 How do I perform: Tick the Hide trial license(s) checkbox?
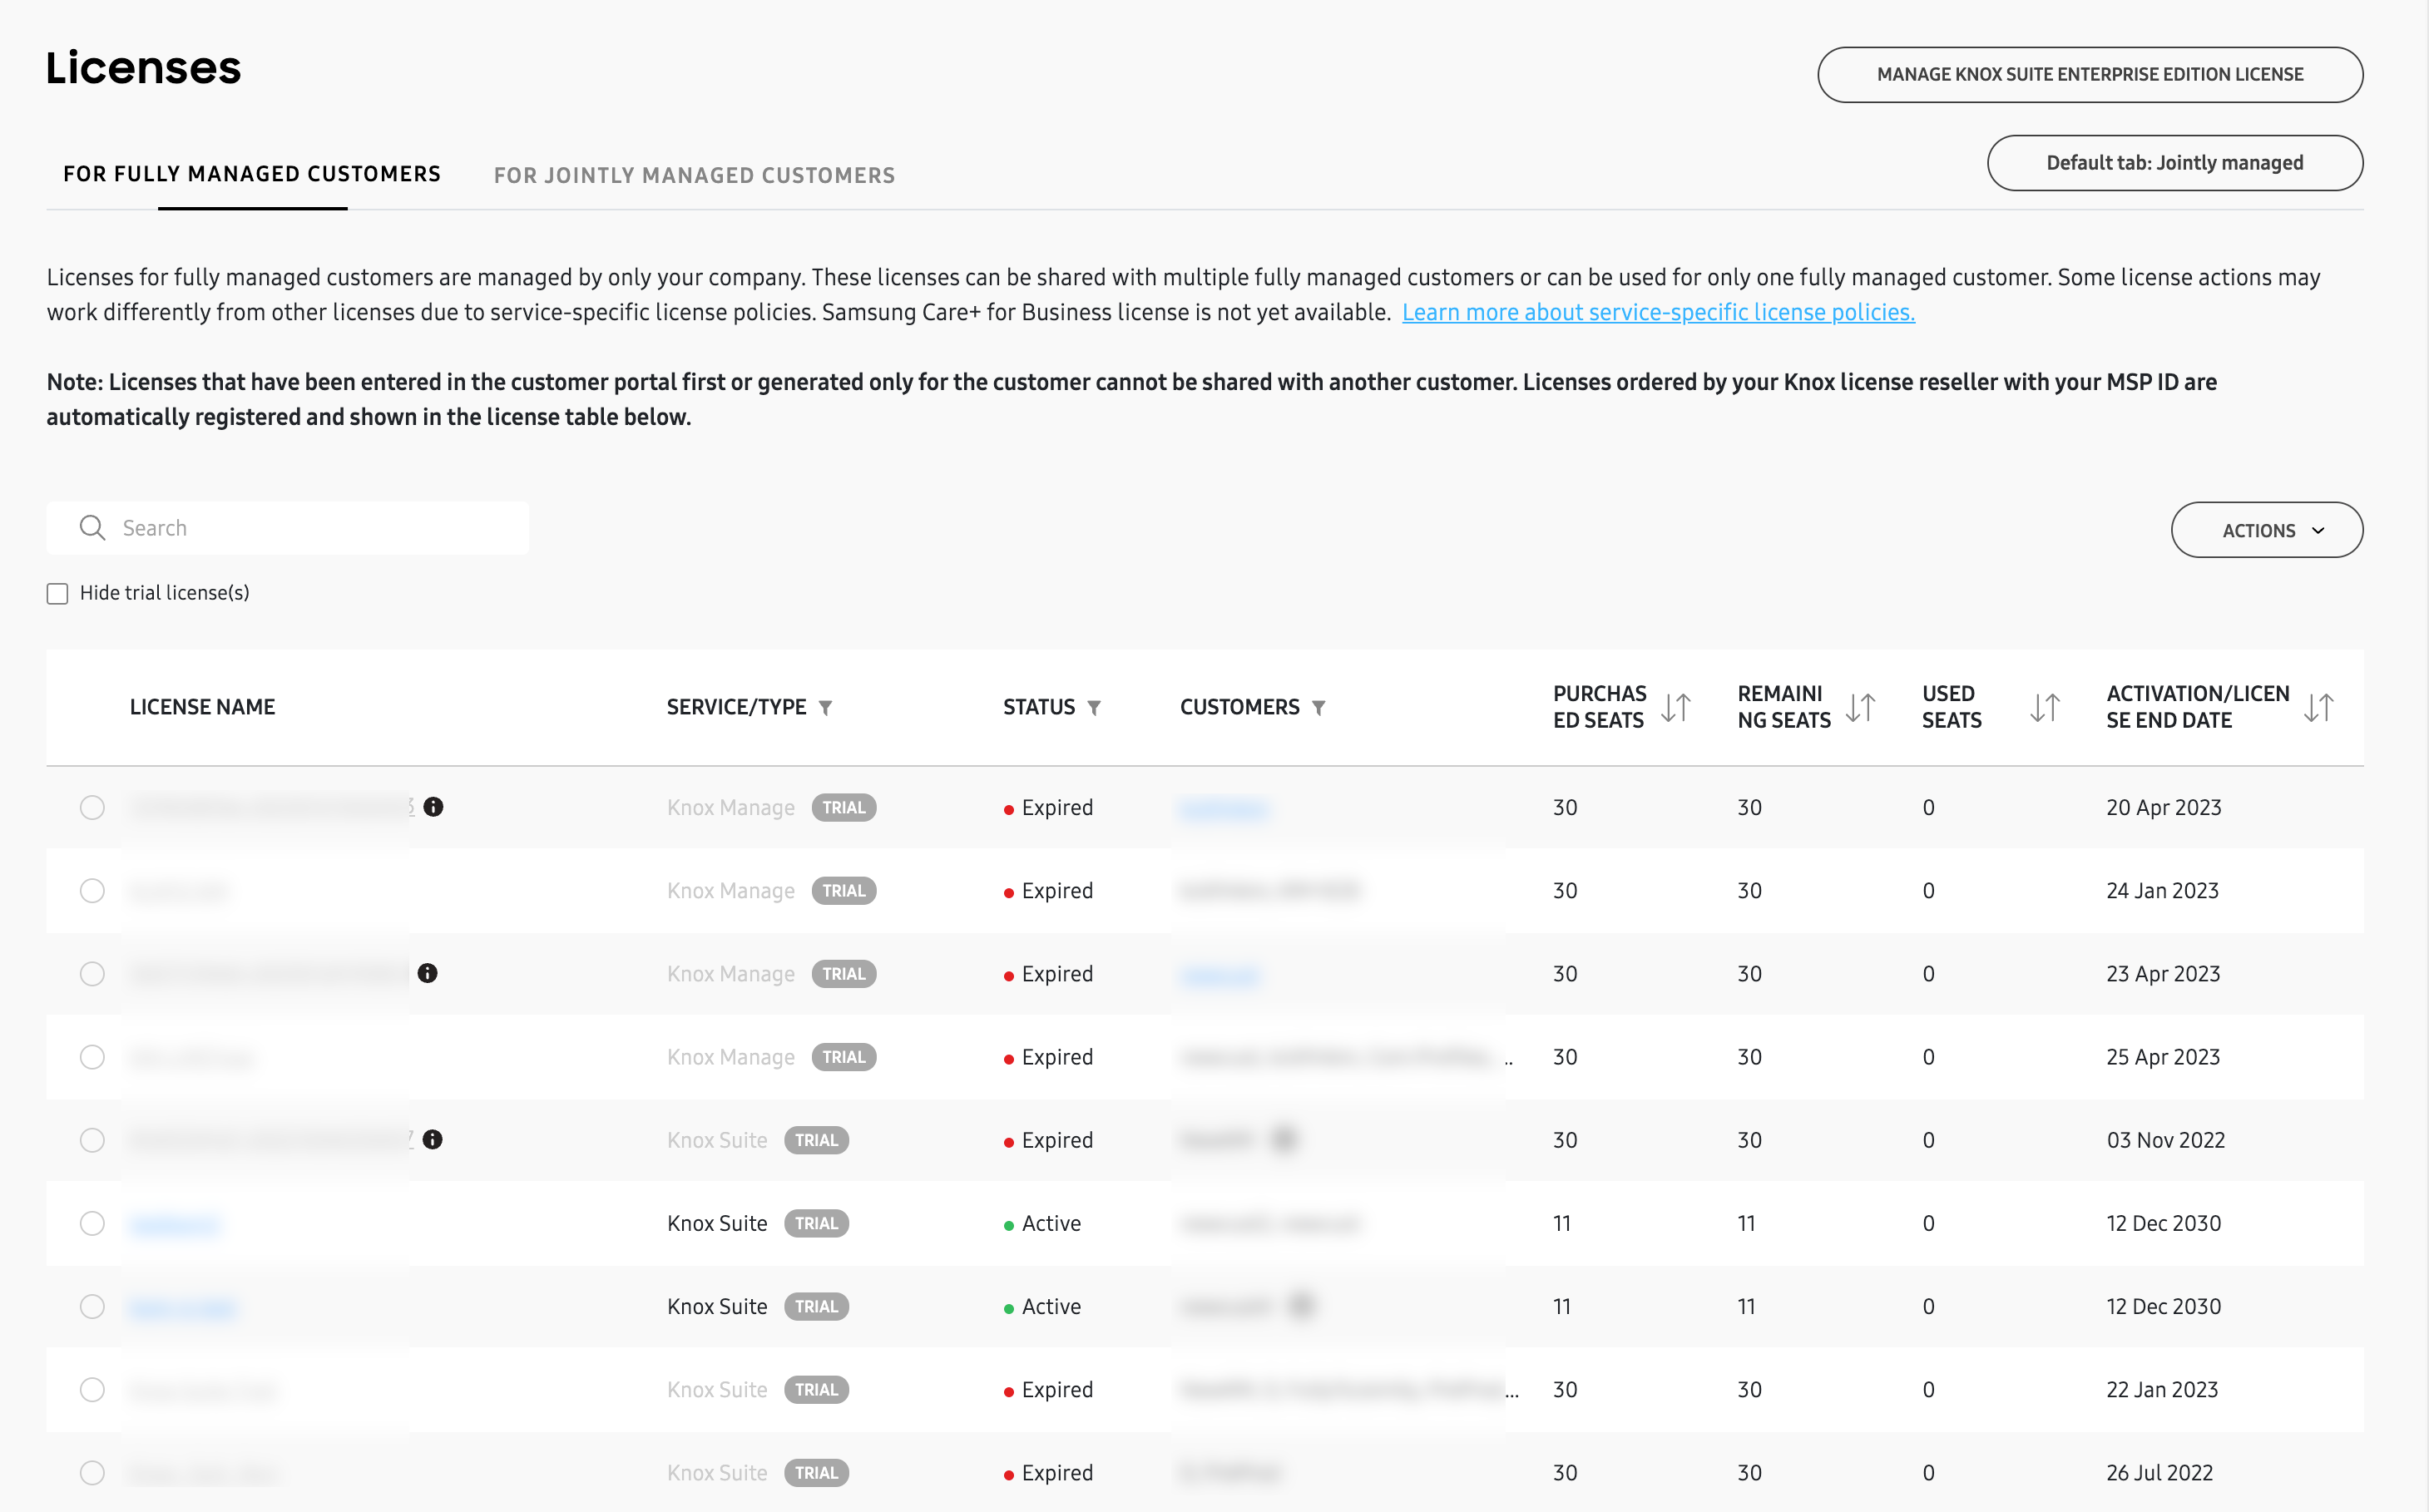tap(57, 594)
